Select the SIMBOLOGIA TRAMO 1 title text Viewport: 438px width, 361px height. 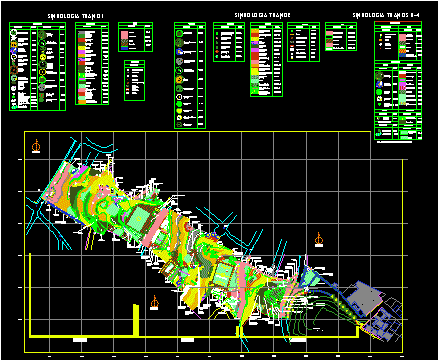76,16
